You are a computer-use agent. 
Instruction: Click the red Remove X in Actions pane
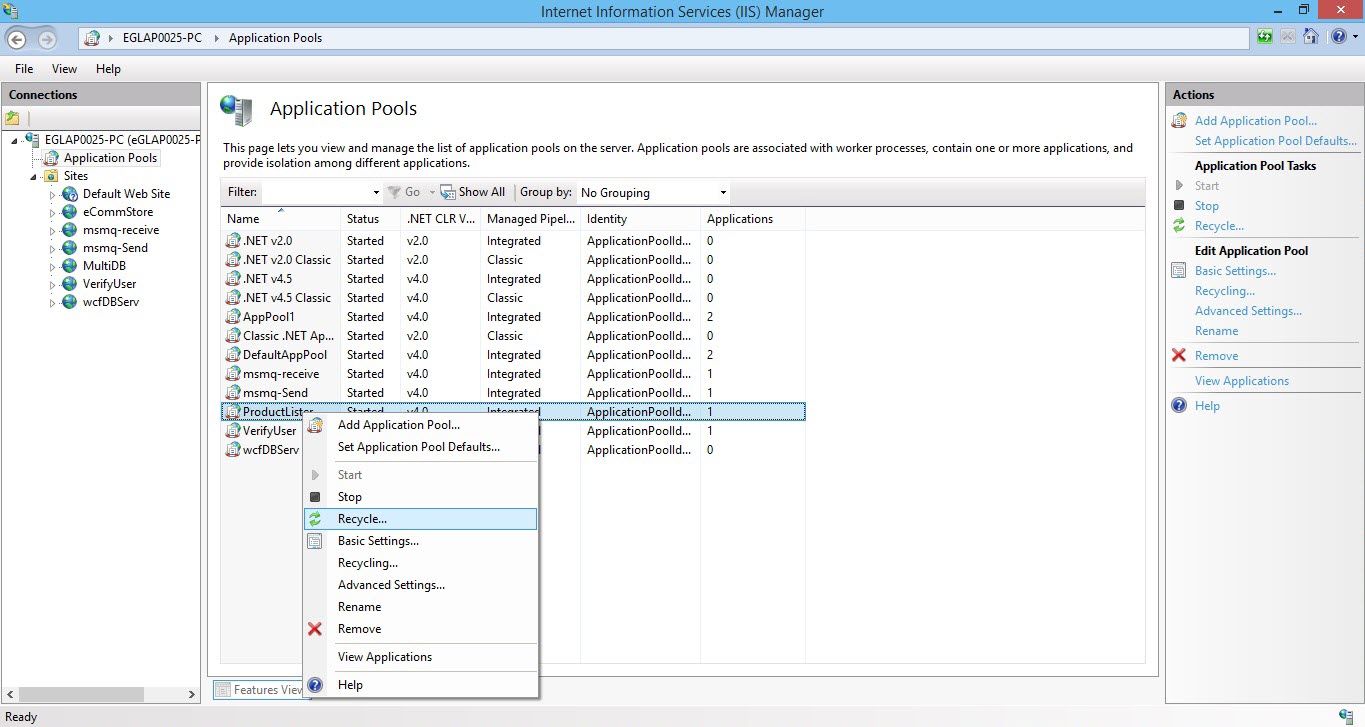[1179, 356]
